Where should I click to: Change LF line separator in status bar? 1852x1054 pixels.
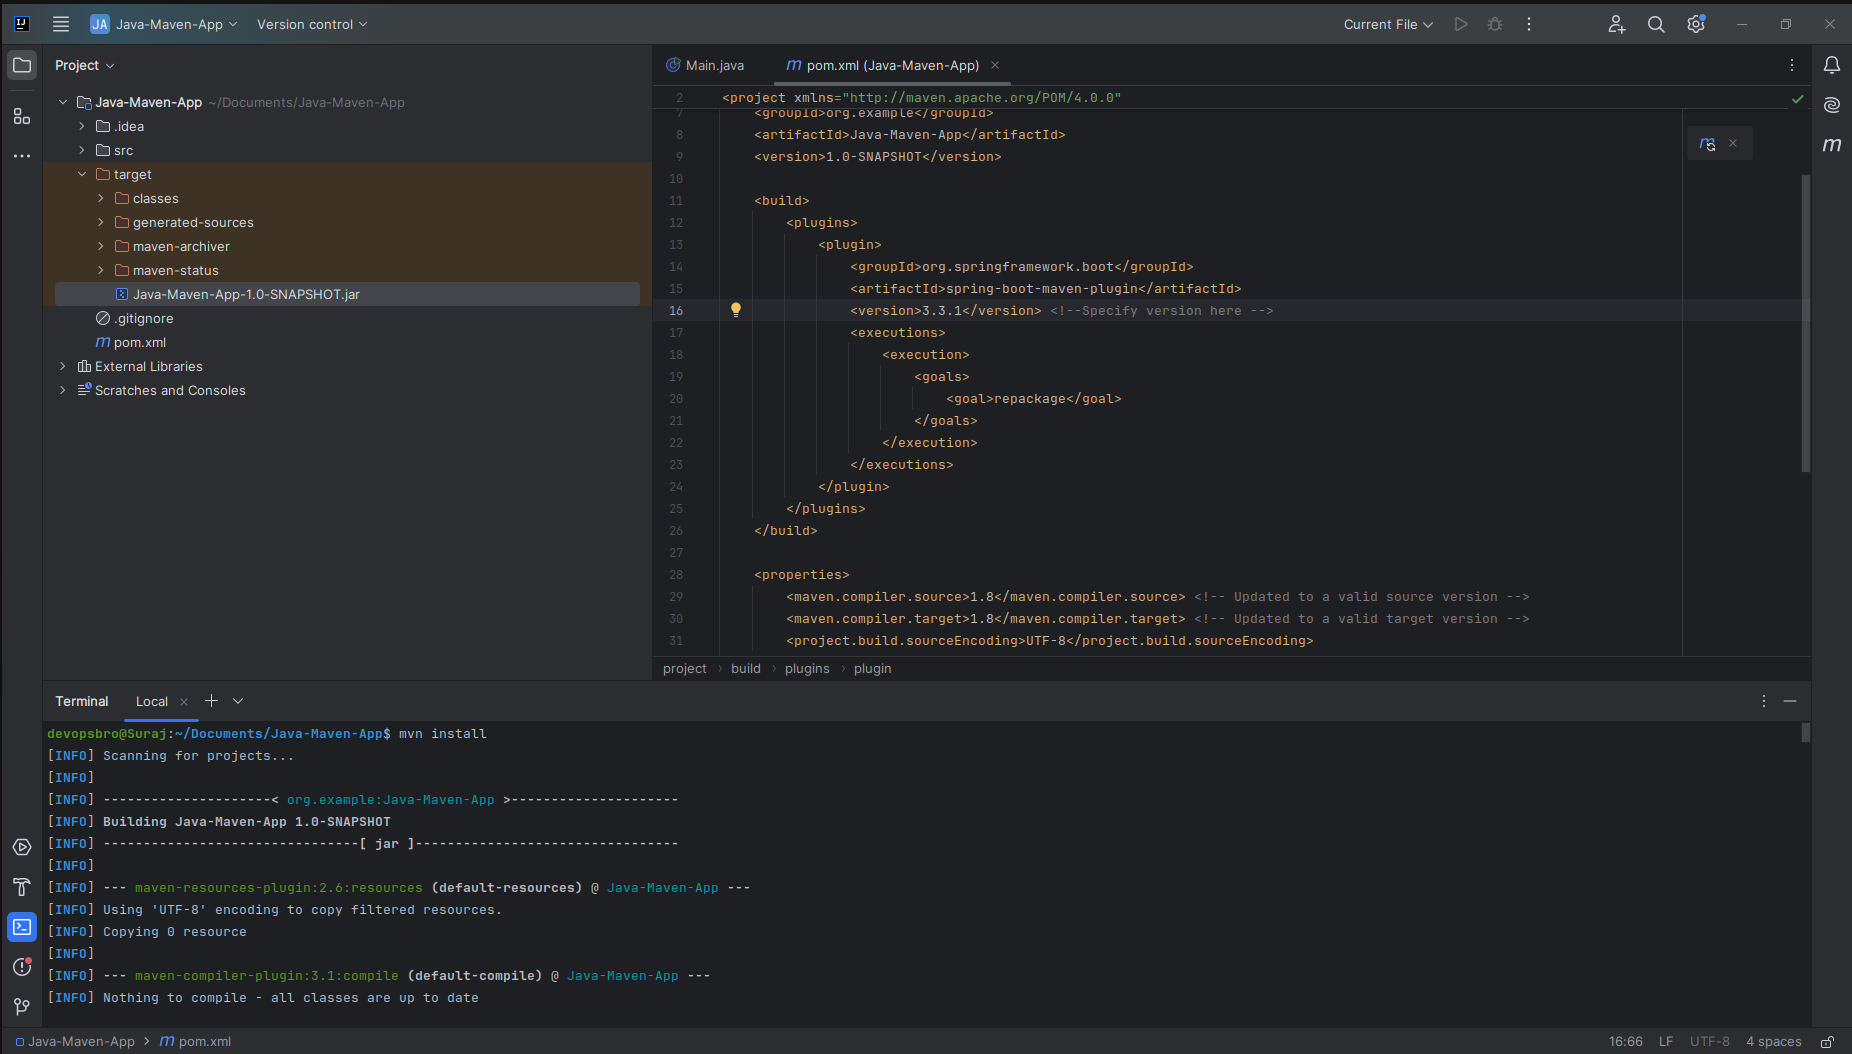(1666, 1042)
